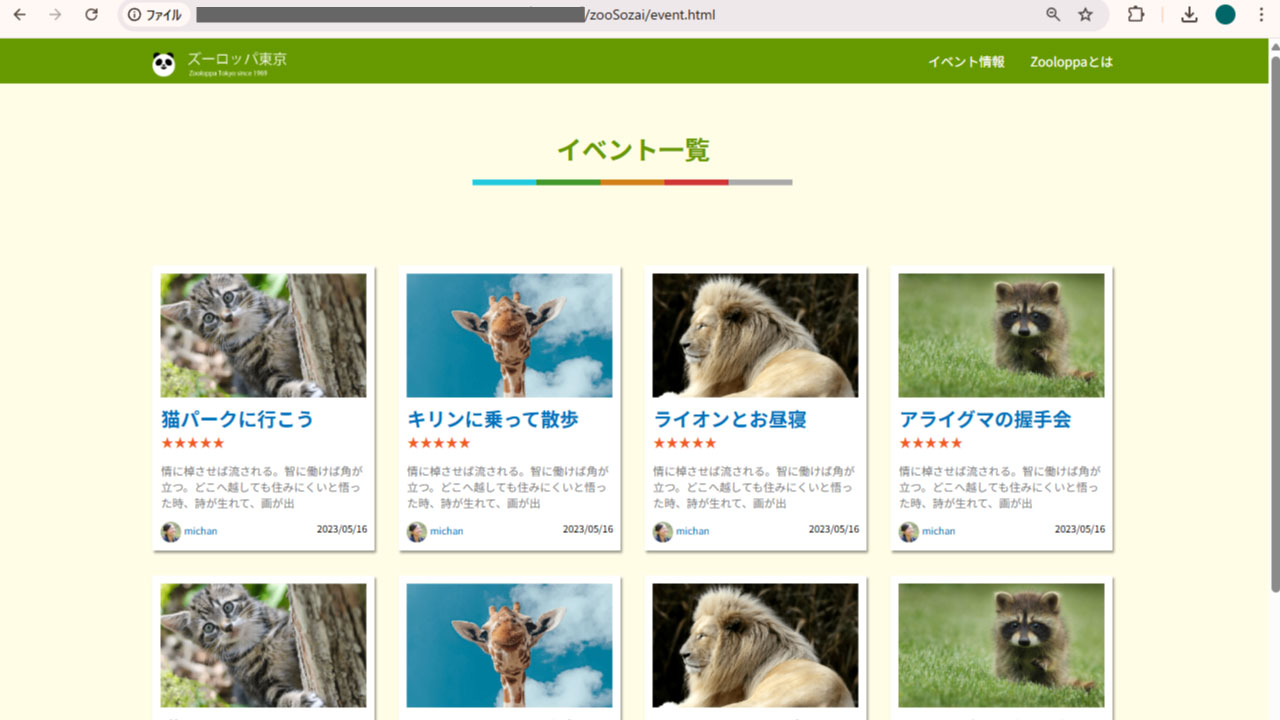Viewport: 1280px width, 720px height.
Task: Click the 2023/05/16 date on アライグマ card
Action: (x=1080, y=529)
